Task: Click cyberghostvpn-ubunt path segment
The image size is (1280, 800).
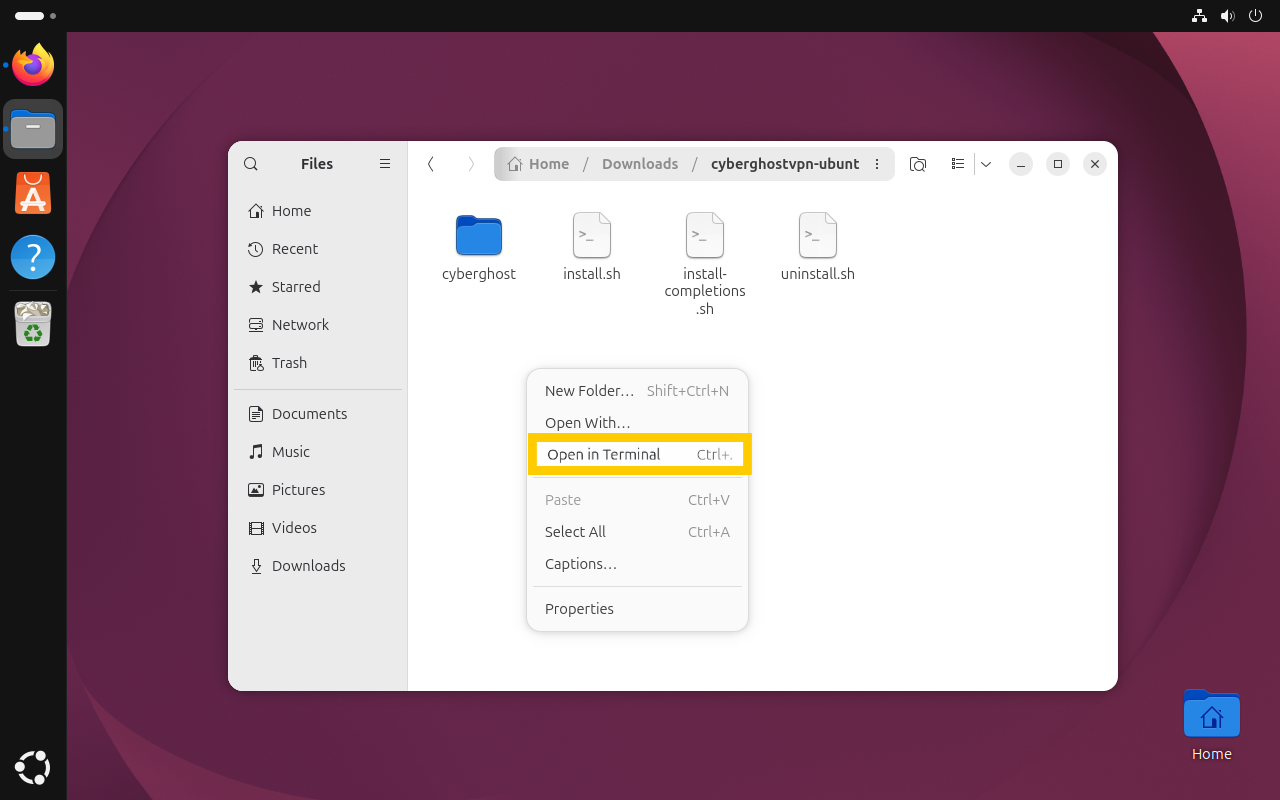Action: click(785, 164)
